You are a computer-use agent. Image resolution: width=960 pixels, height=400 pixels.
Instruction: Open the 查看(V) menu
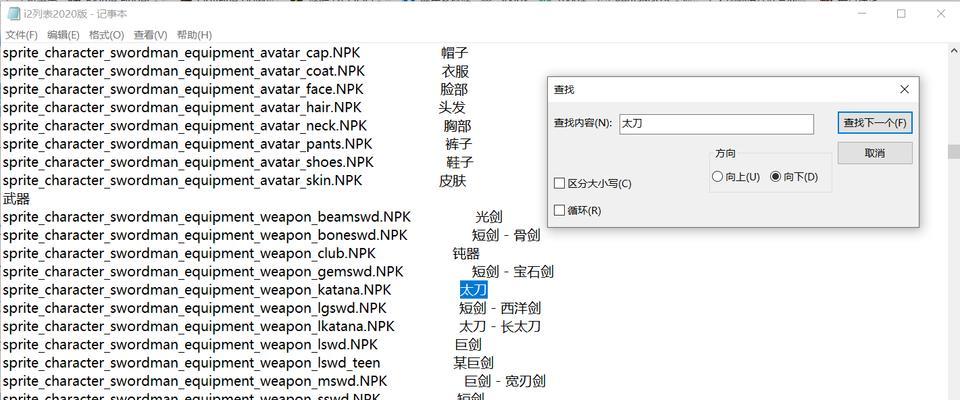coord(151,35)
